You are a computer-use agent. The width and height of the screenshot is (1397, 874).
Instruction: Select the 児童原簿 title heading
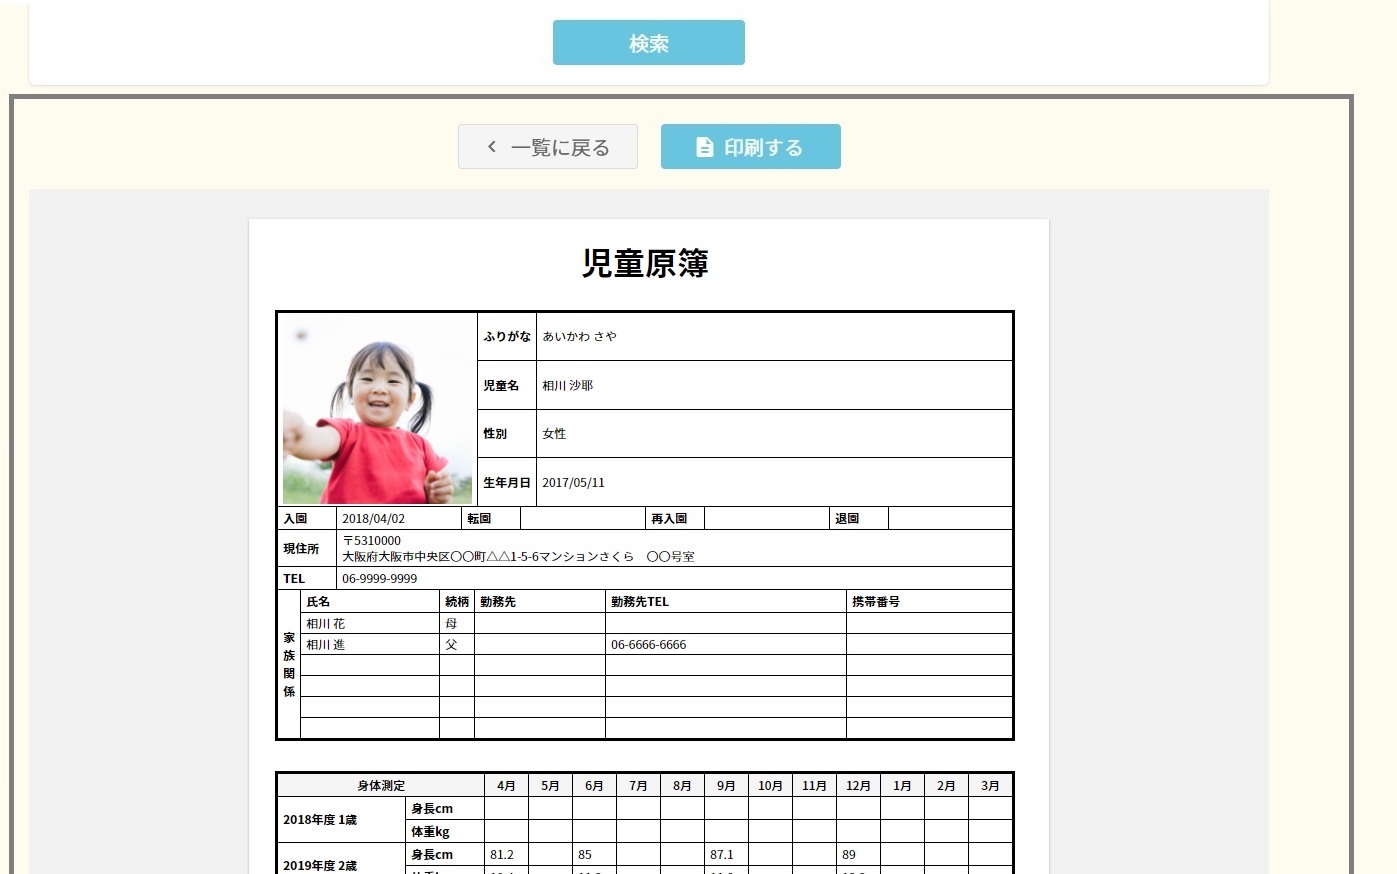tap(645, 263)
